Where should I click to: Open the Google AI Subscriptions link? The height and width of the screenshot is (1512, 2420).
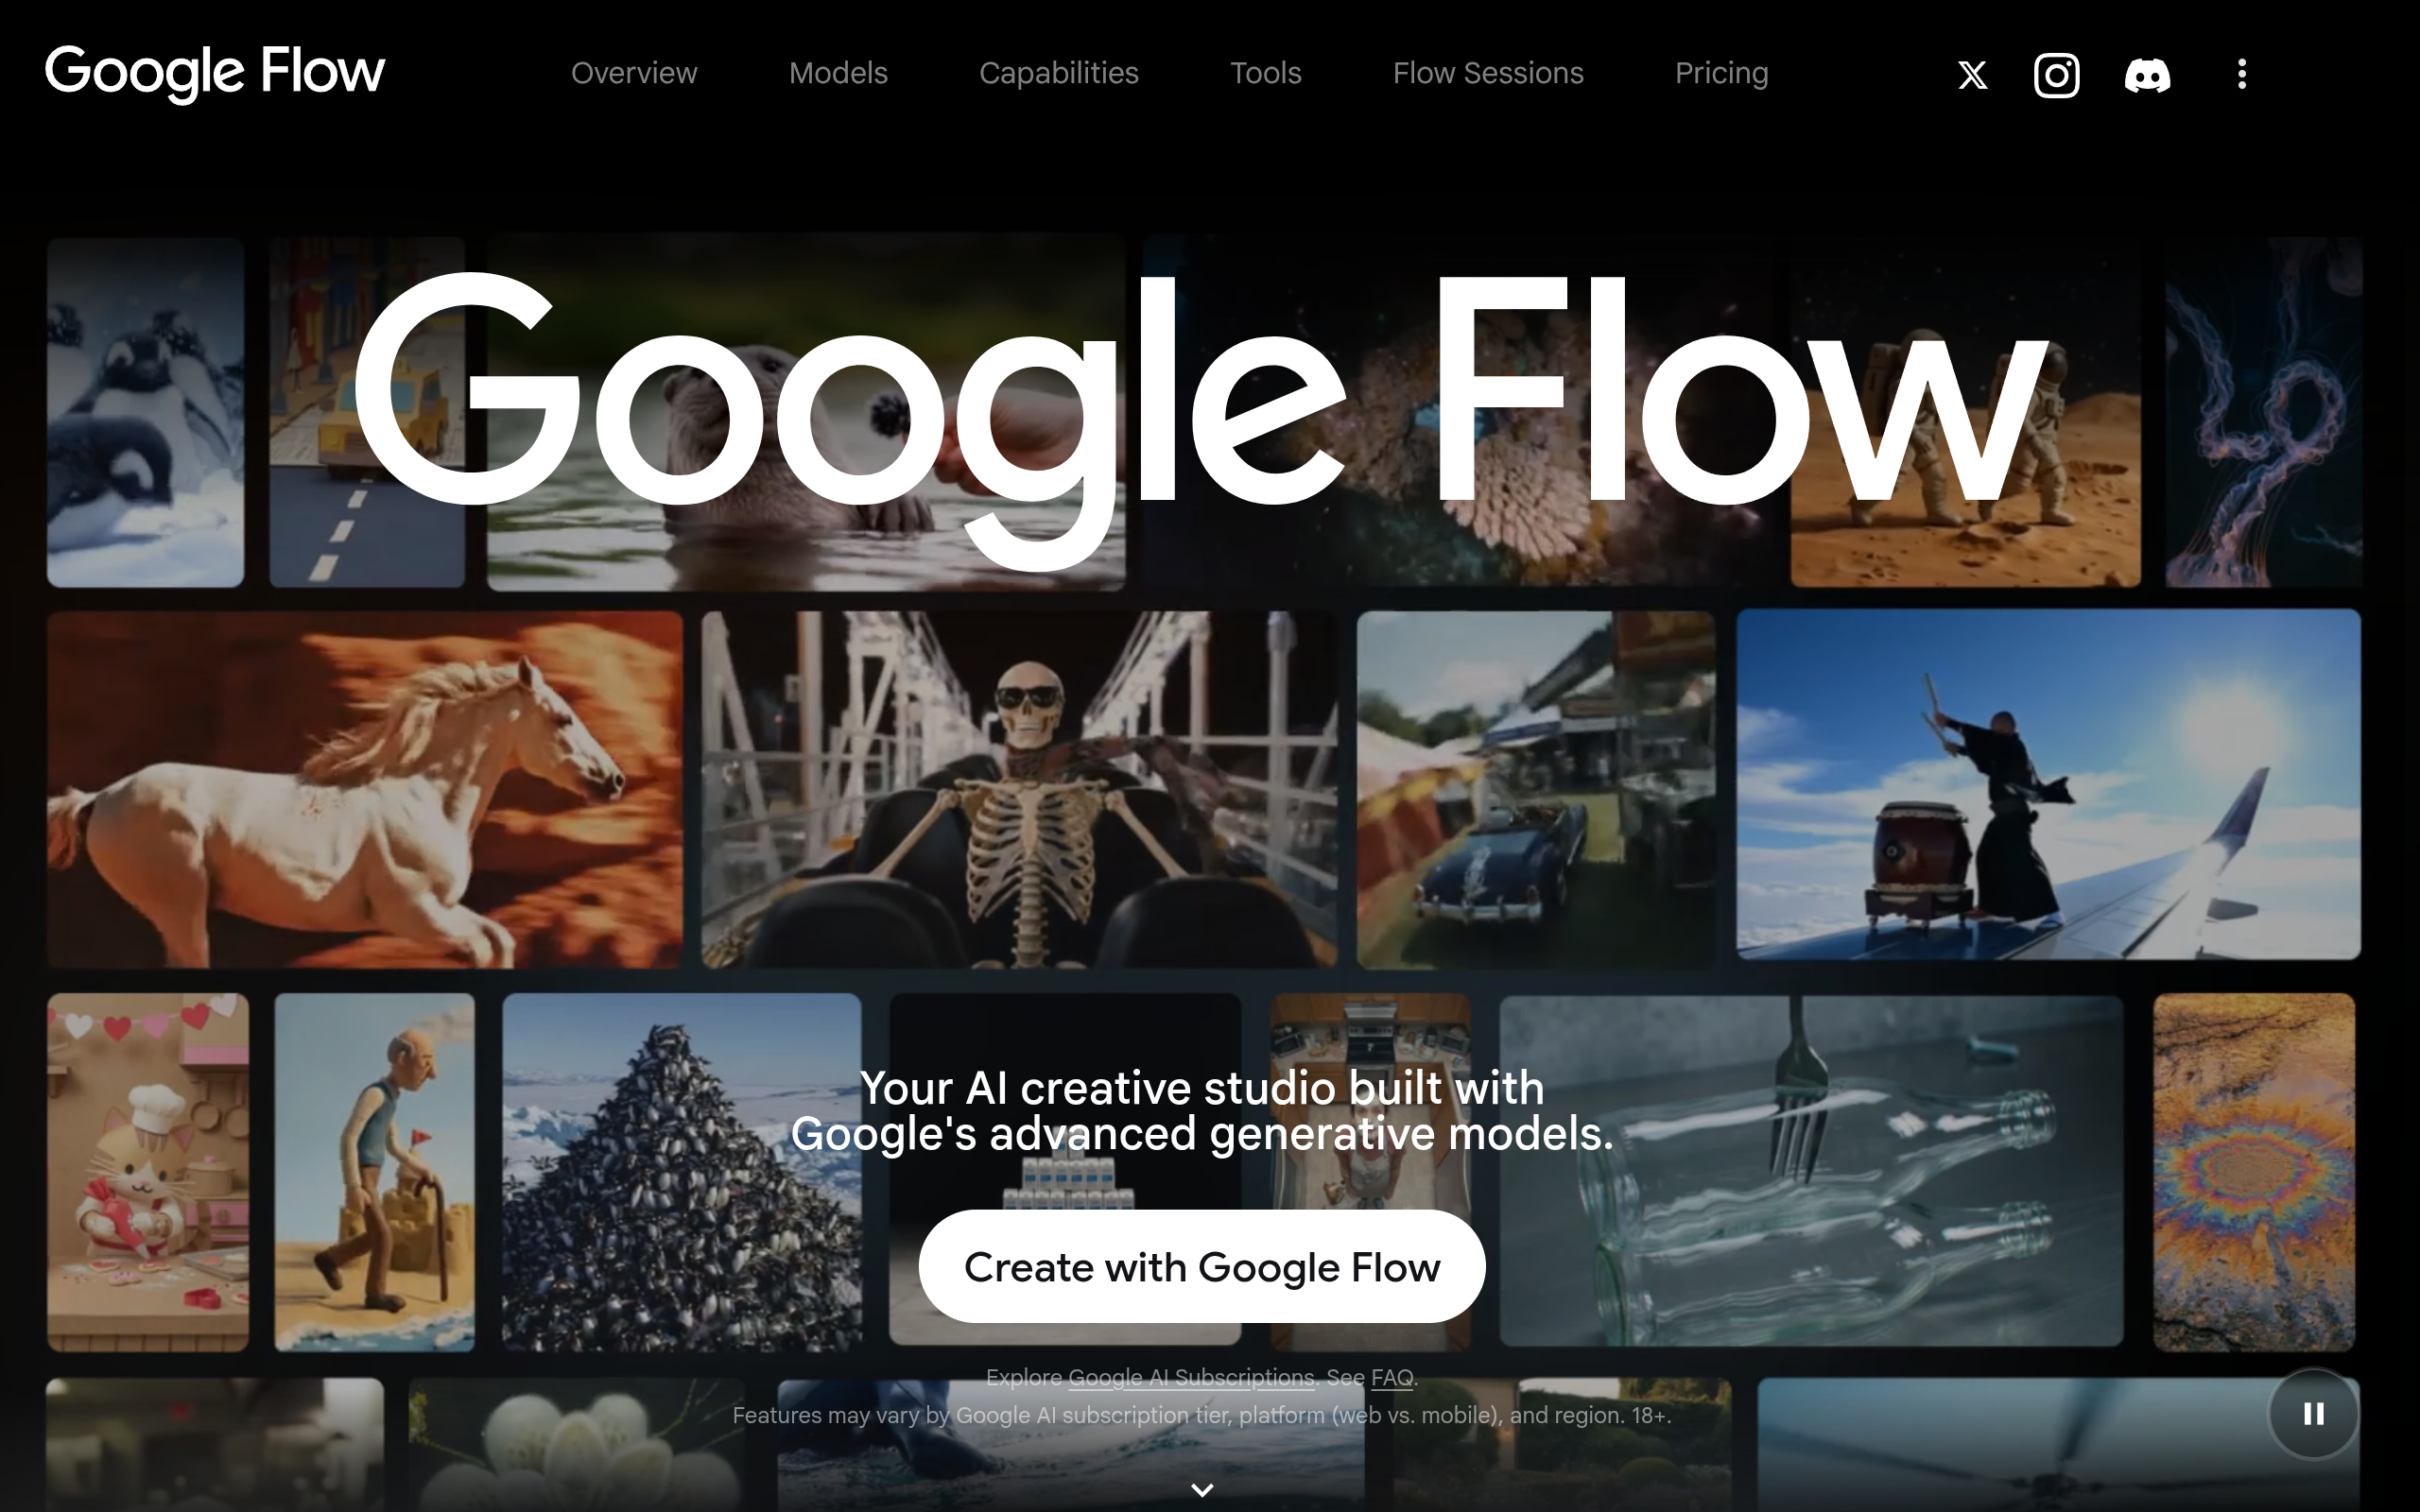(x=1190, y=1377)
